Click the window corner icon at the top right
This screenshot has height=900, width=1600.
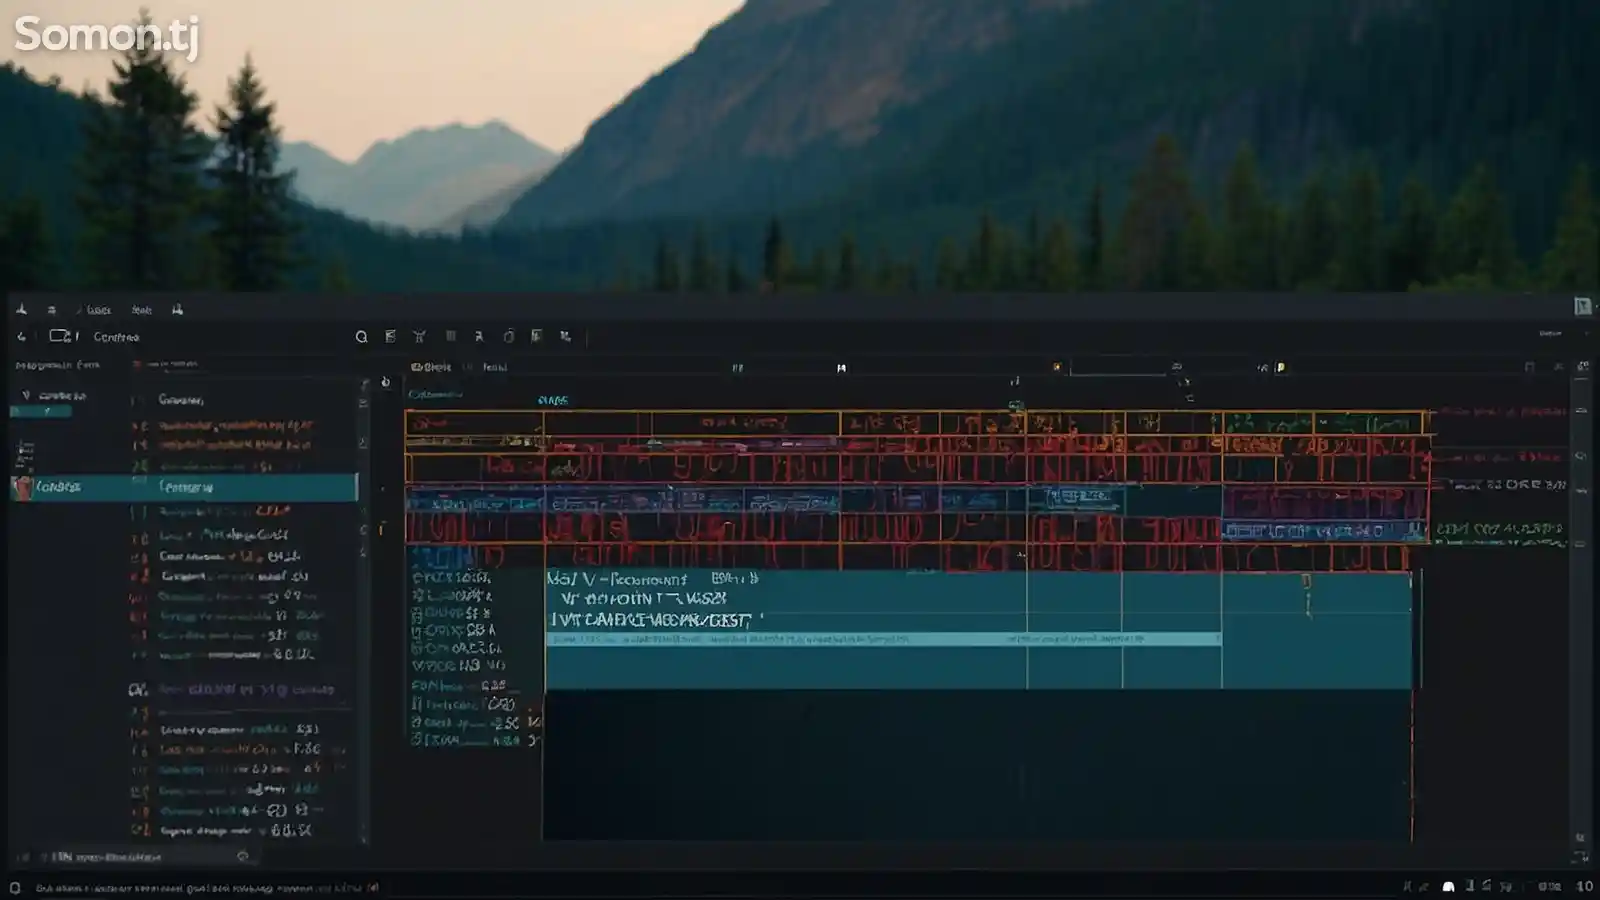coord(1582,306)
